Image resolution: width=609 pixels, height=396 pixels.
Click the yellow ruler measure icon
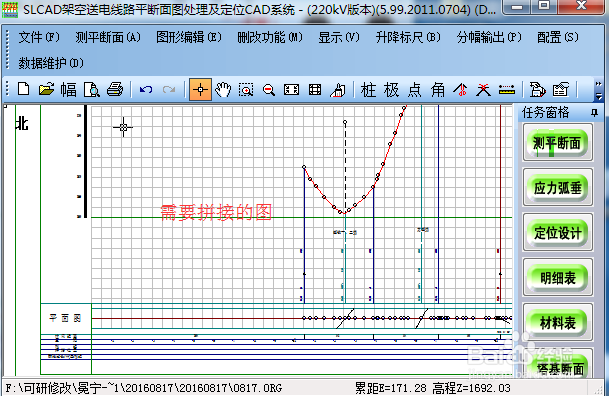(507, 90)
